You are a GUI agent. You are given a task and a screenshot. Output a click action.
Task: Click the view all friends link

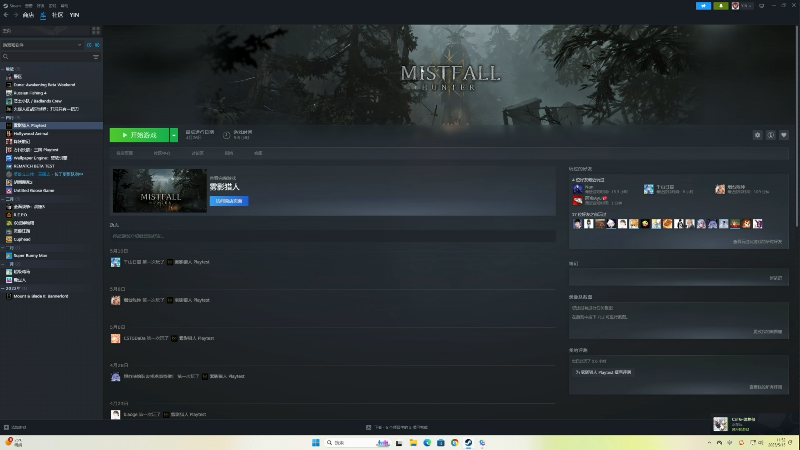tap(757, 242)
